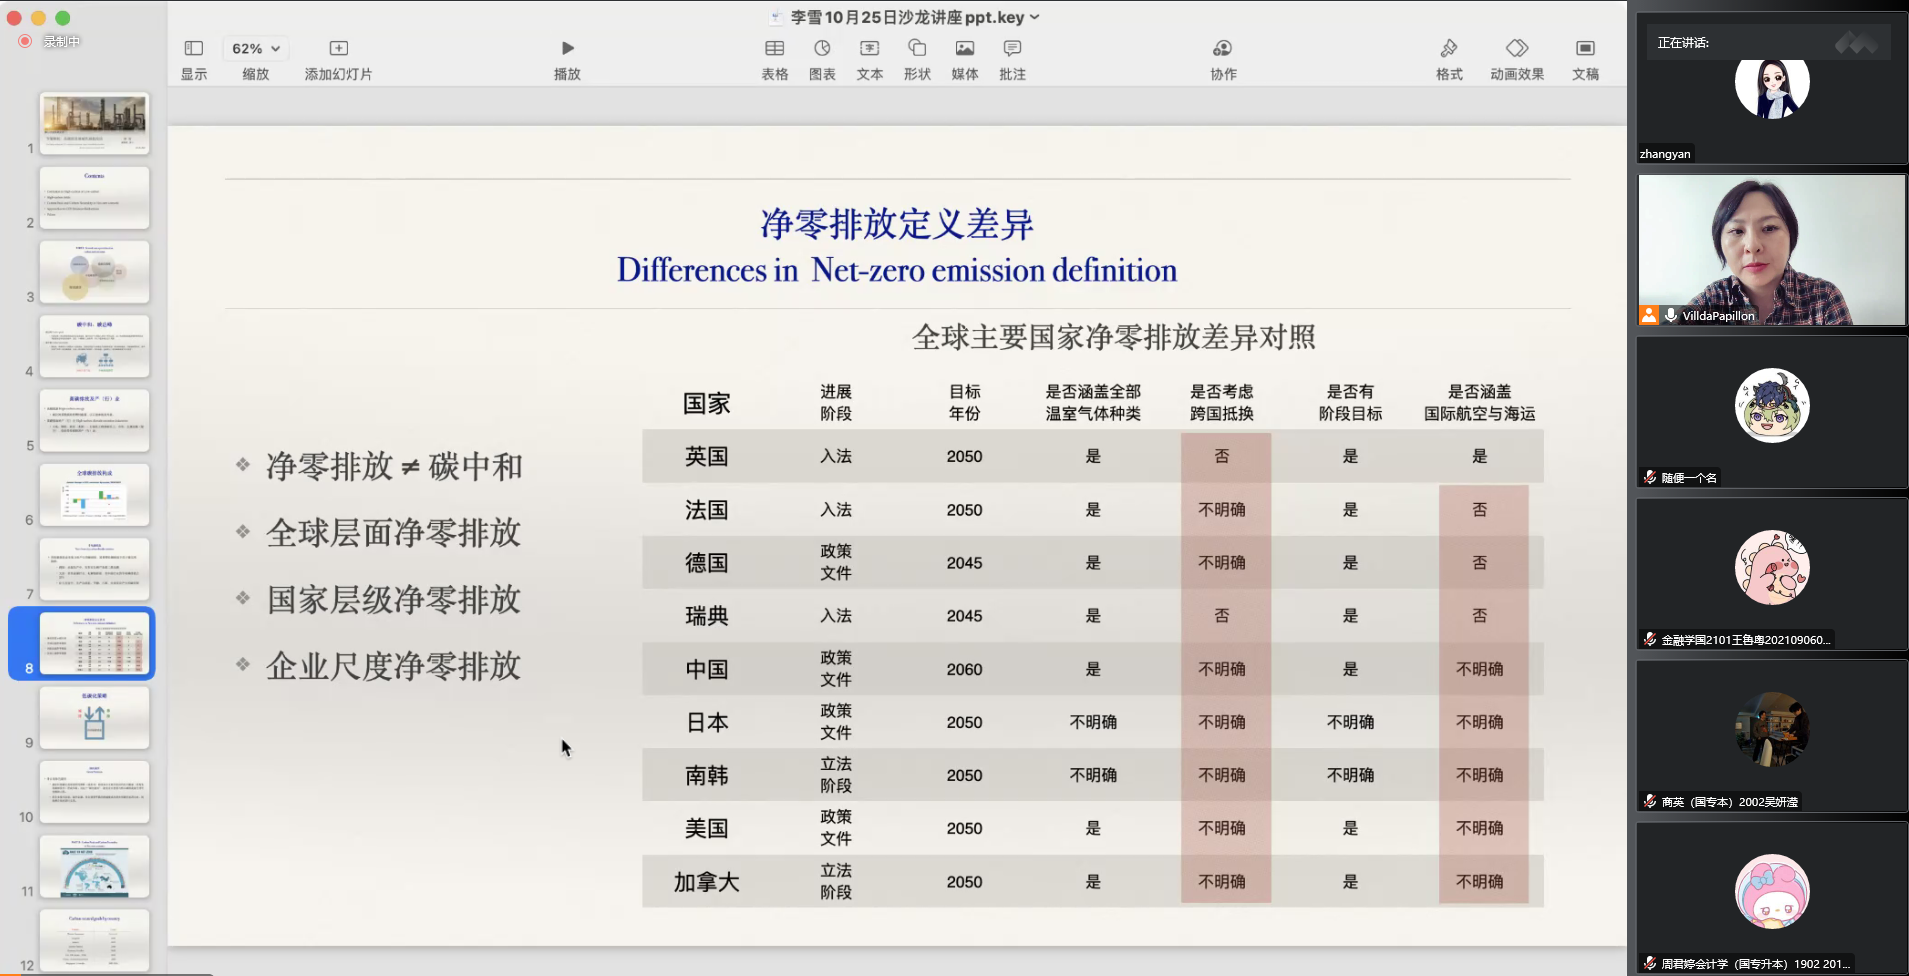Expand the document title dropdown chevron

coord(1035,17)
